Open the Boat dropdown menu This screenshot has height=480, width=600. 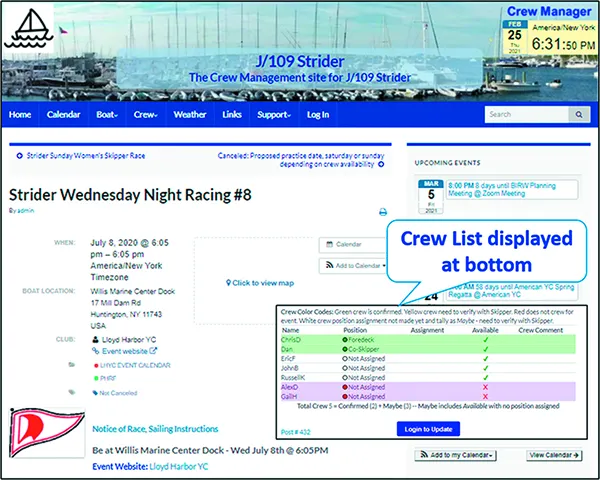pos(106,115)
